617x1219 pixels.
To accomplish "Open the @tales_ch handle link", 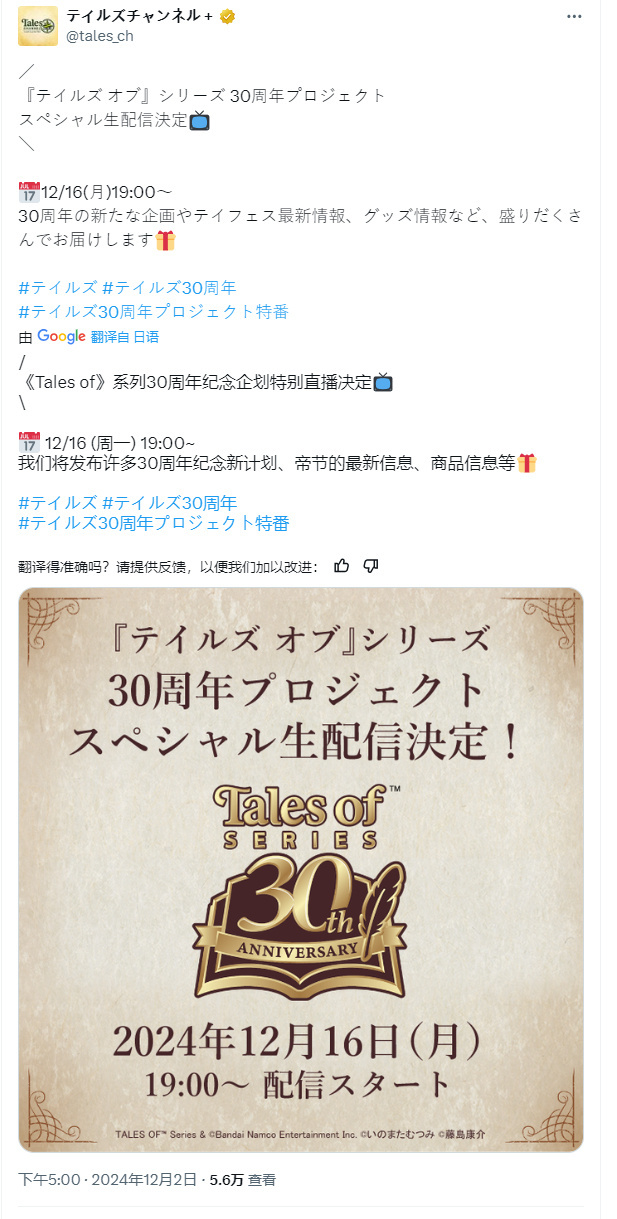I will [x=99, y=37].
